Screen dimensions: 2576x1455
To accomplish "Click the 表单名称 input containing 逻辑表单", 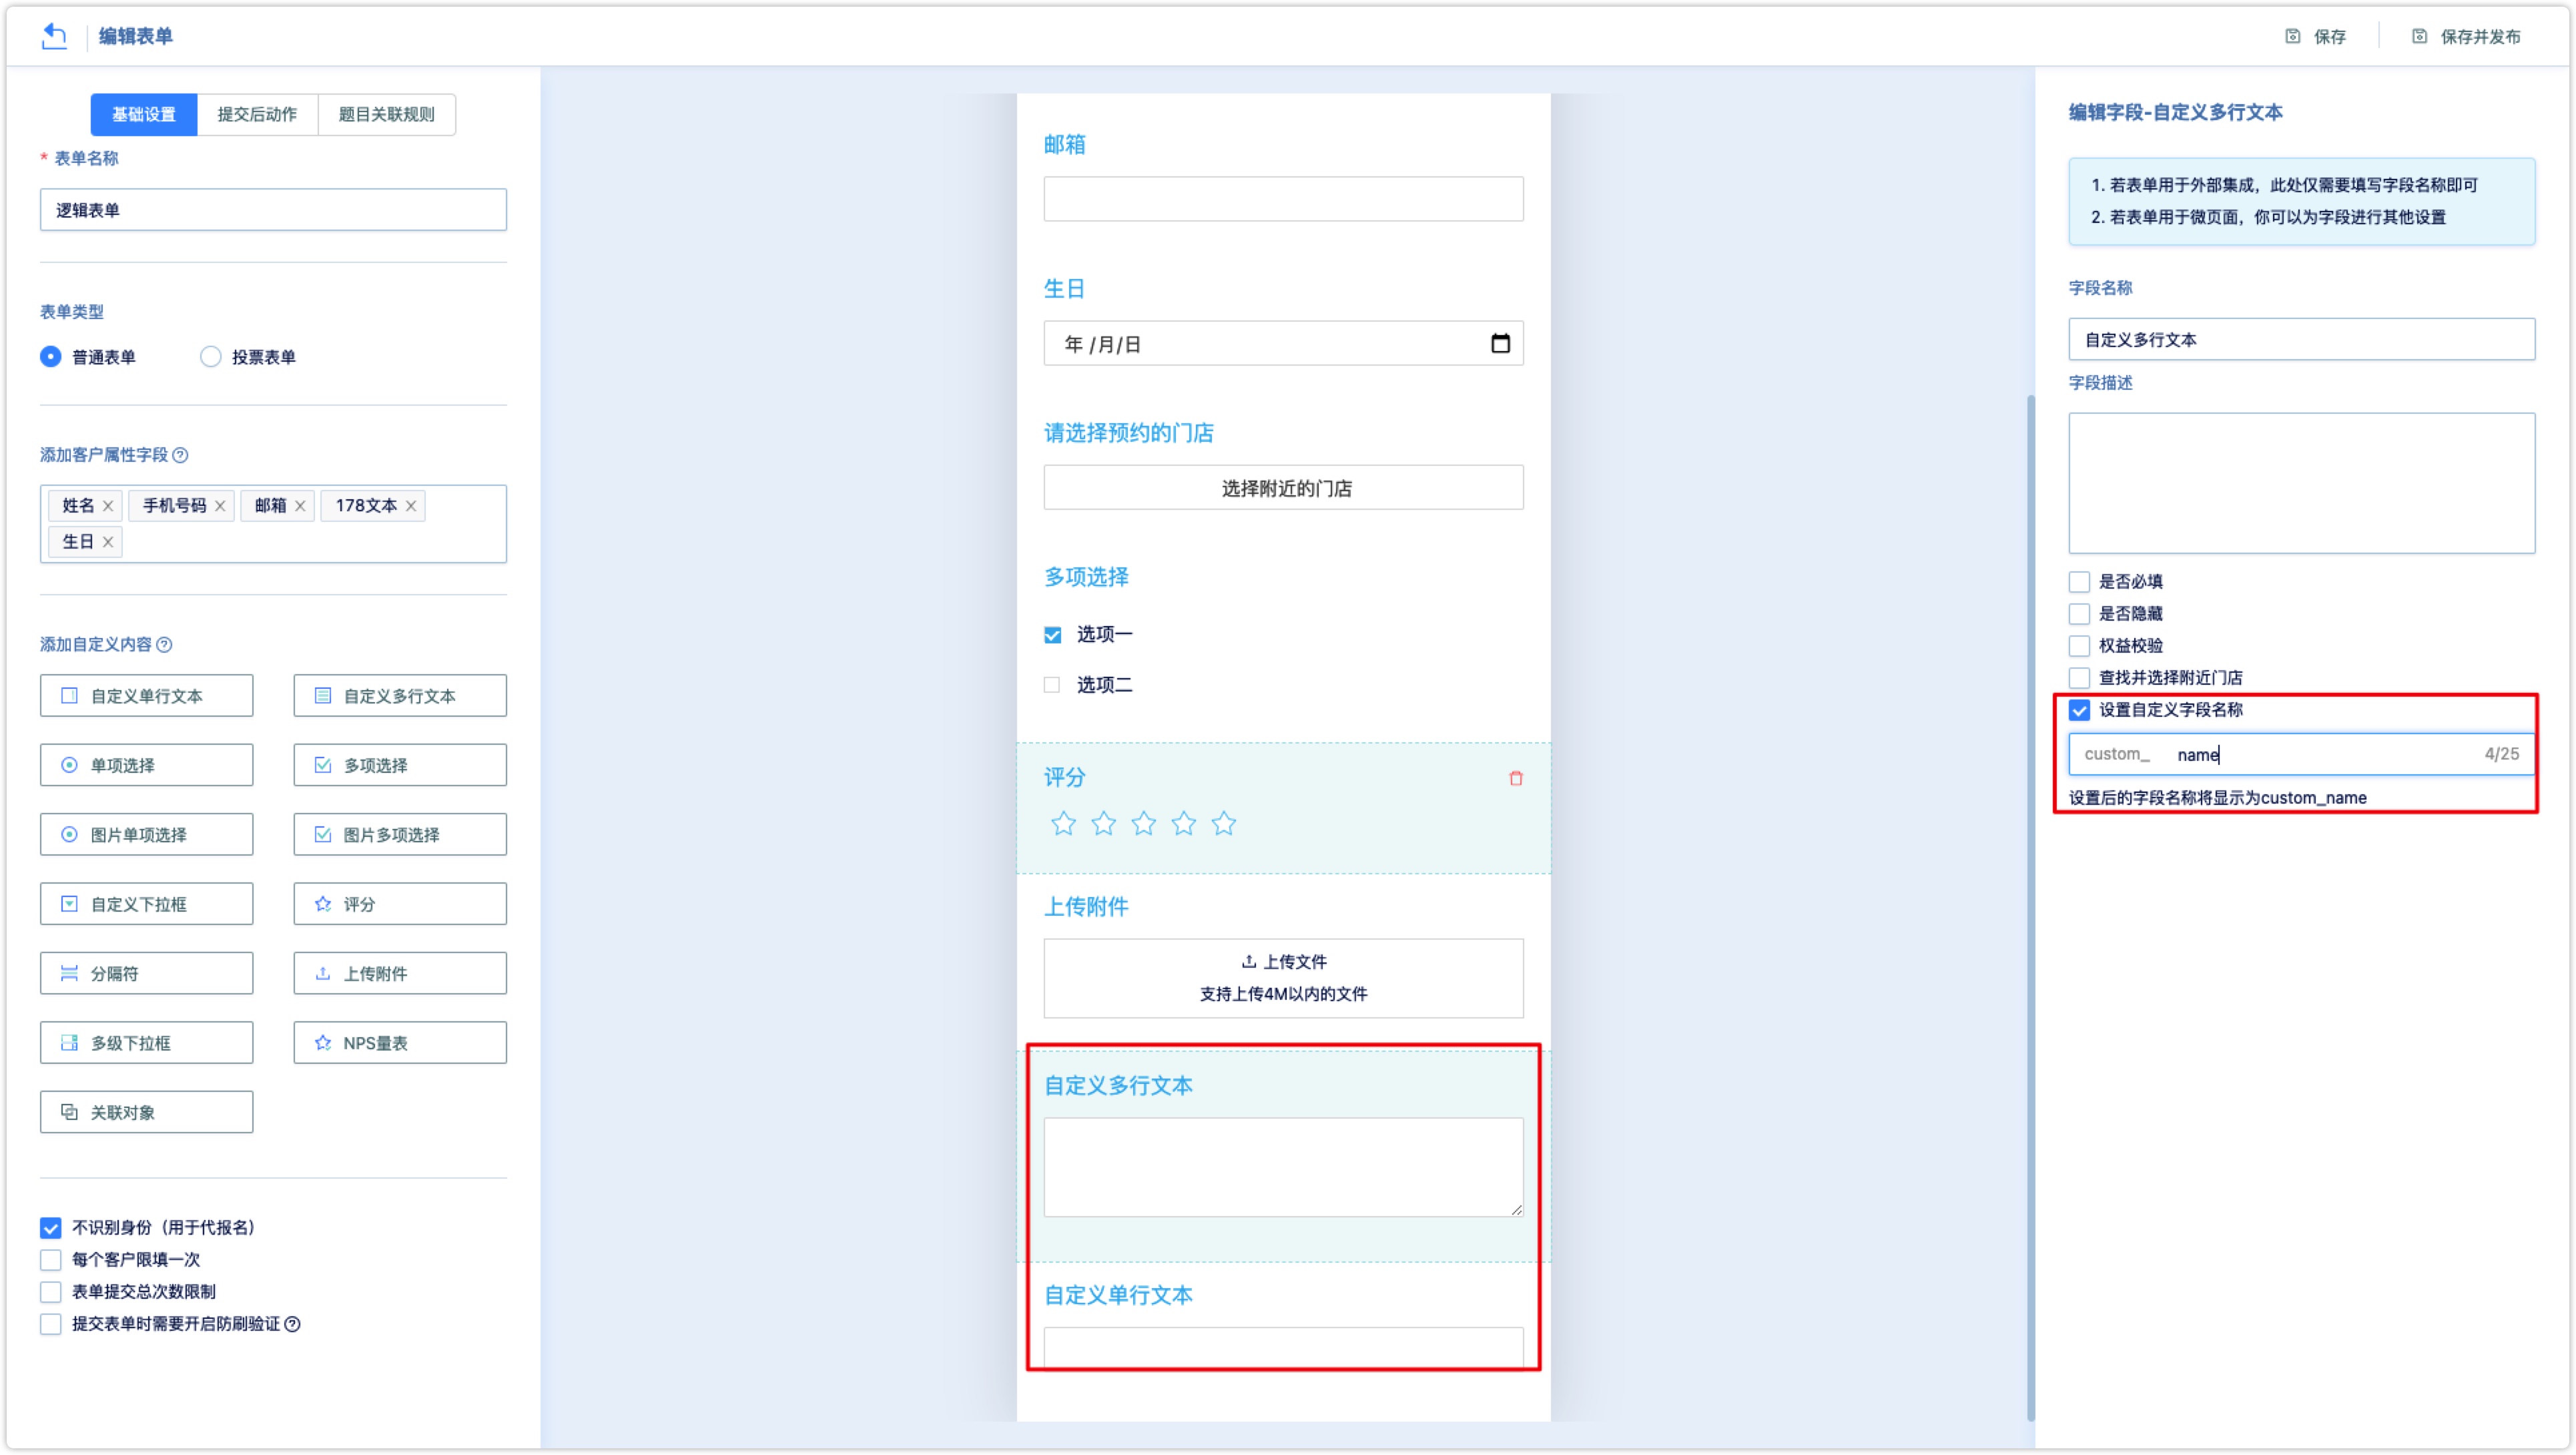I will pos(273,210).
